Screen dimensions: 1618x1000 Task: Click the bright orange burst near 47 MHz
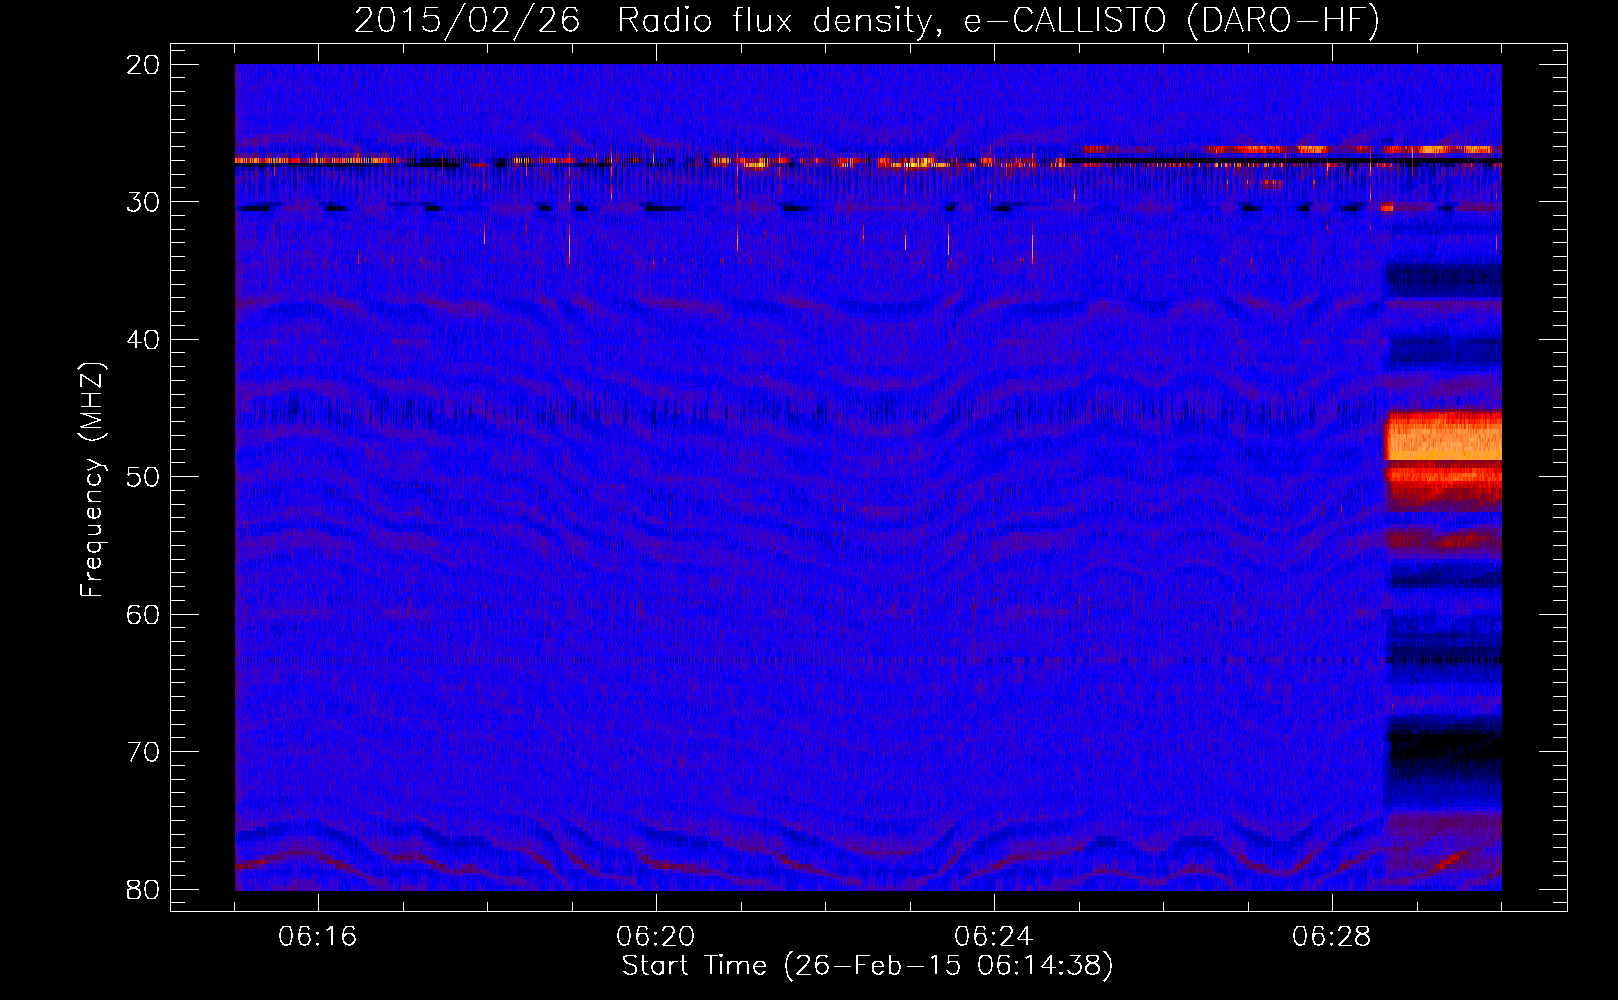pyautogui.click(x=1443, y=437)
